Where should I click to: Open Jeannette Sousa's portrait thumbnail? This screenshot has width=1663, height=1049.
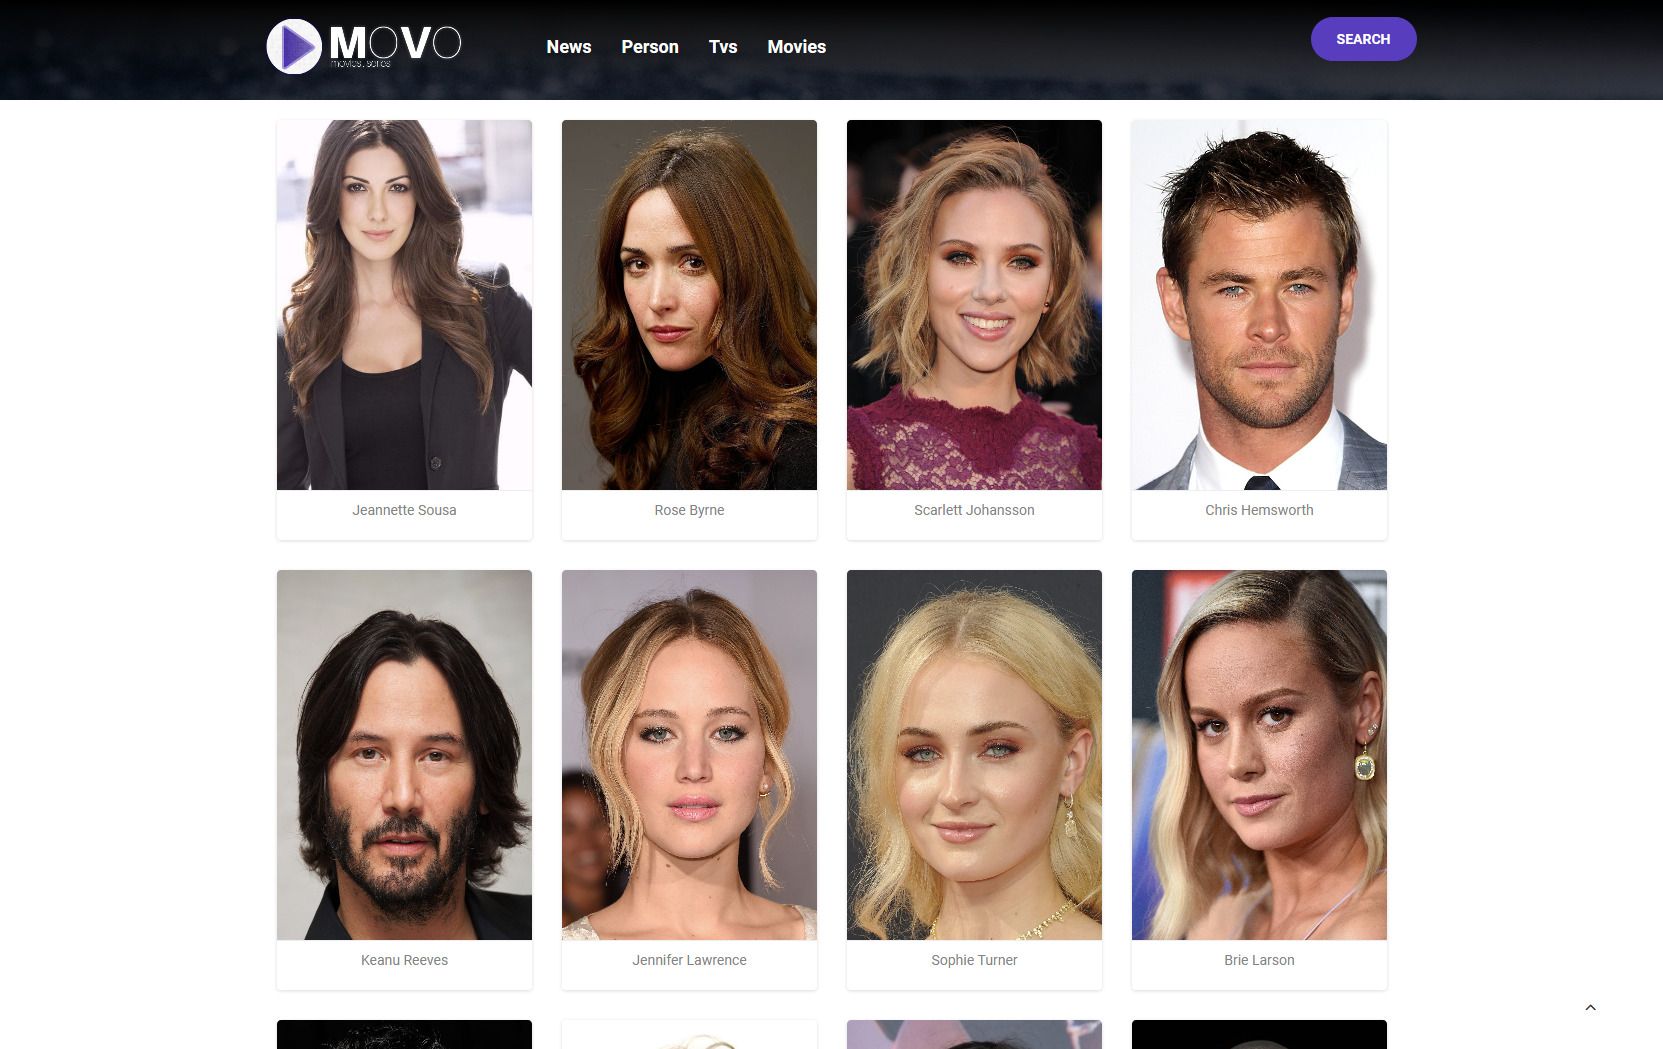tap(404, 305)
